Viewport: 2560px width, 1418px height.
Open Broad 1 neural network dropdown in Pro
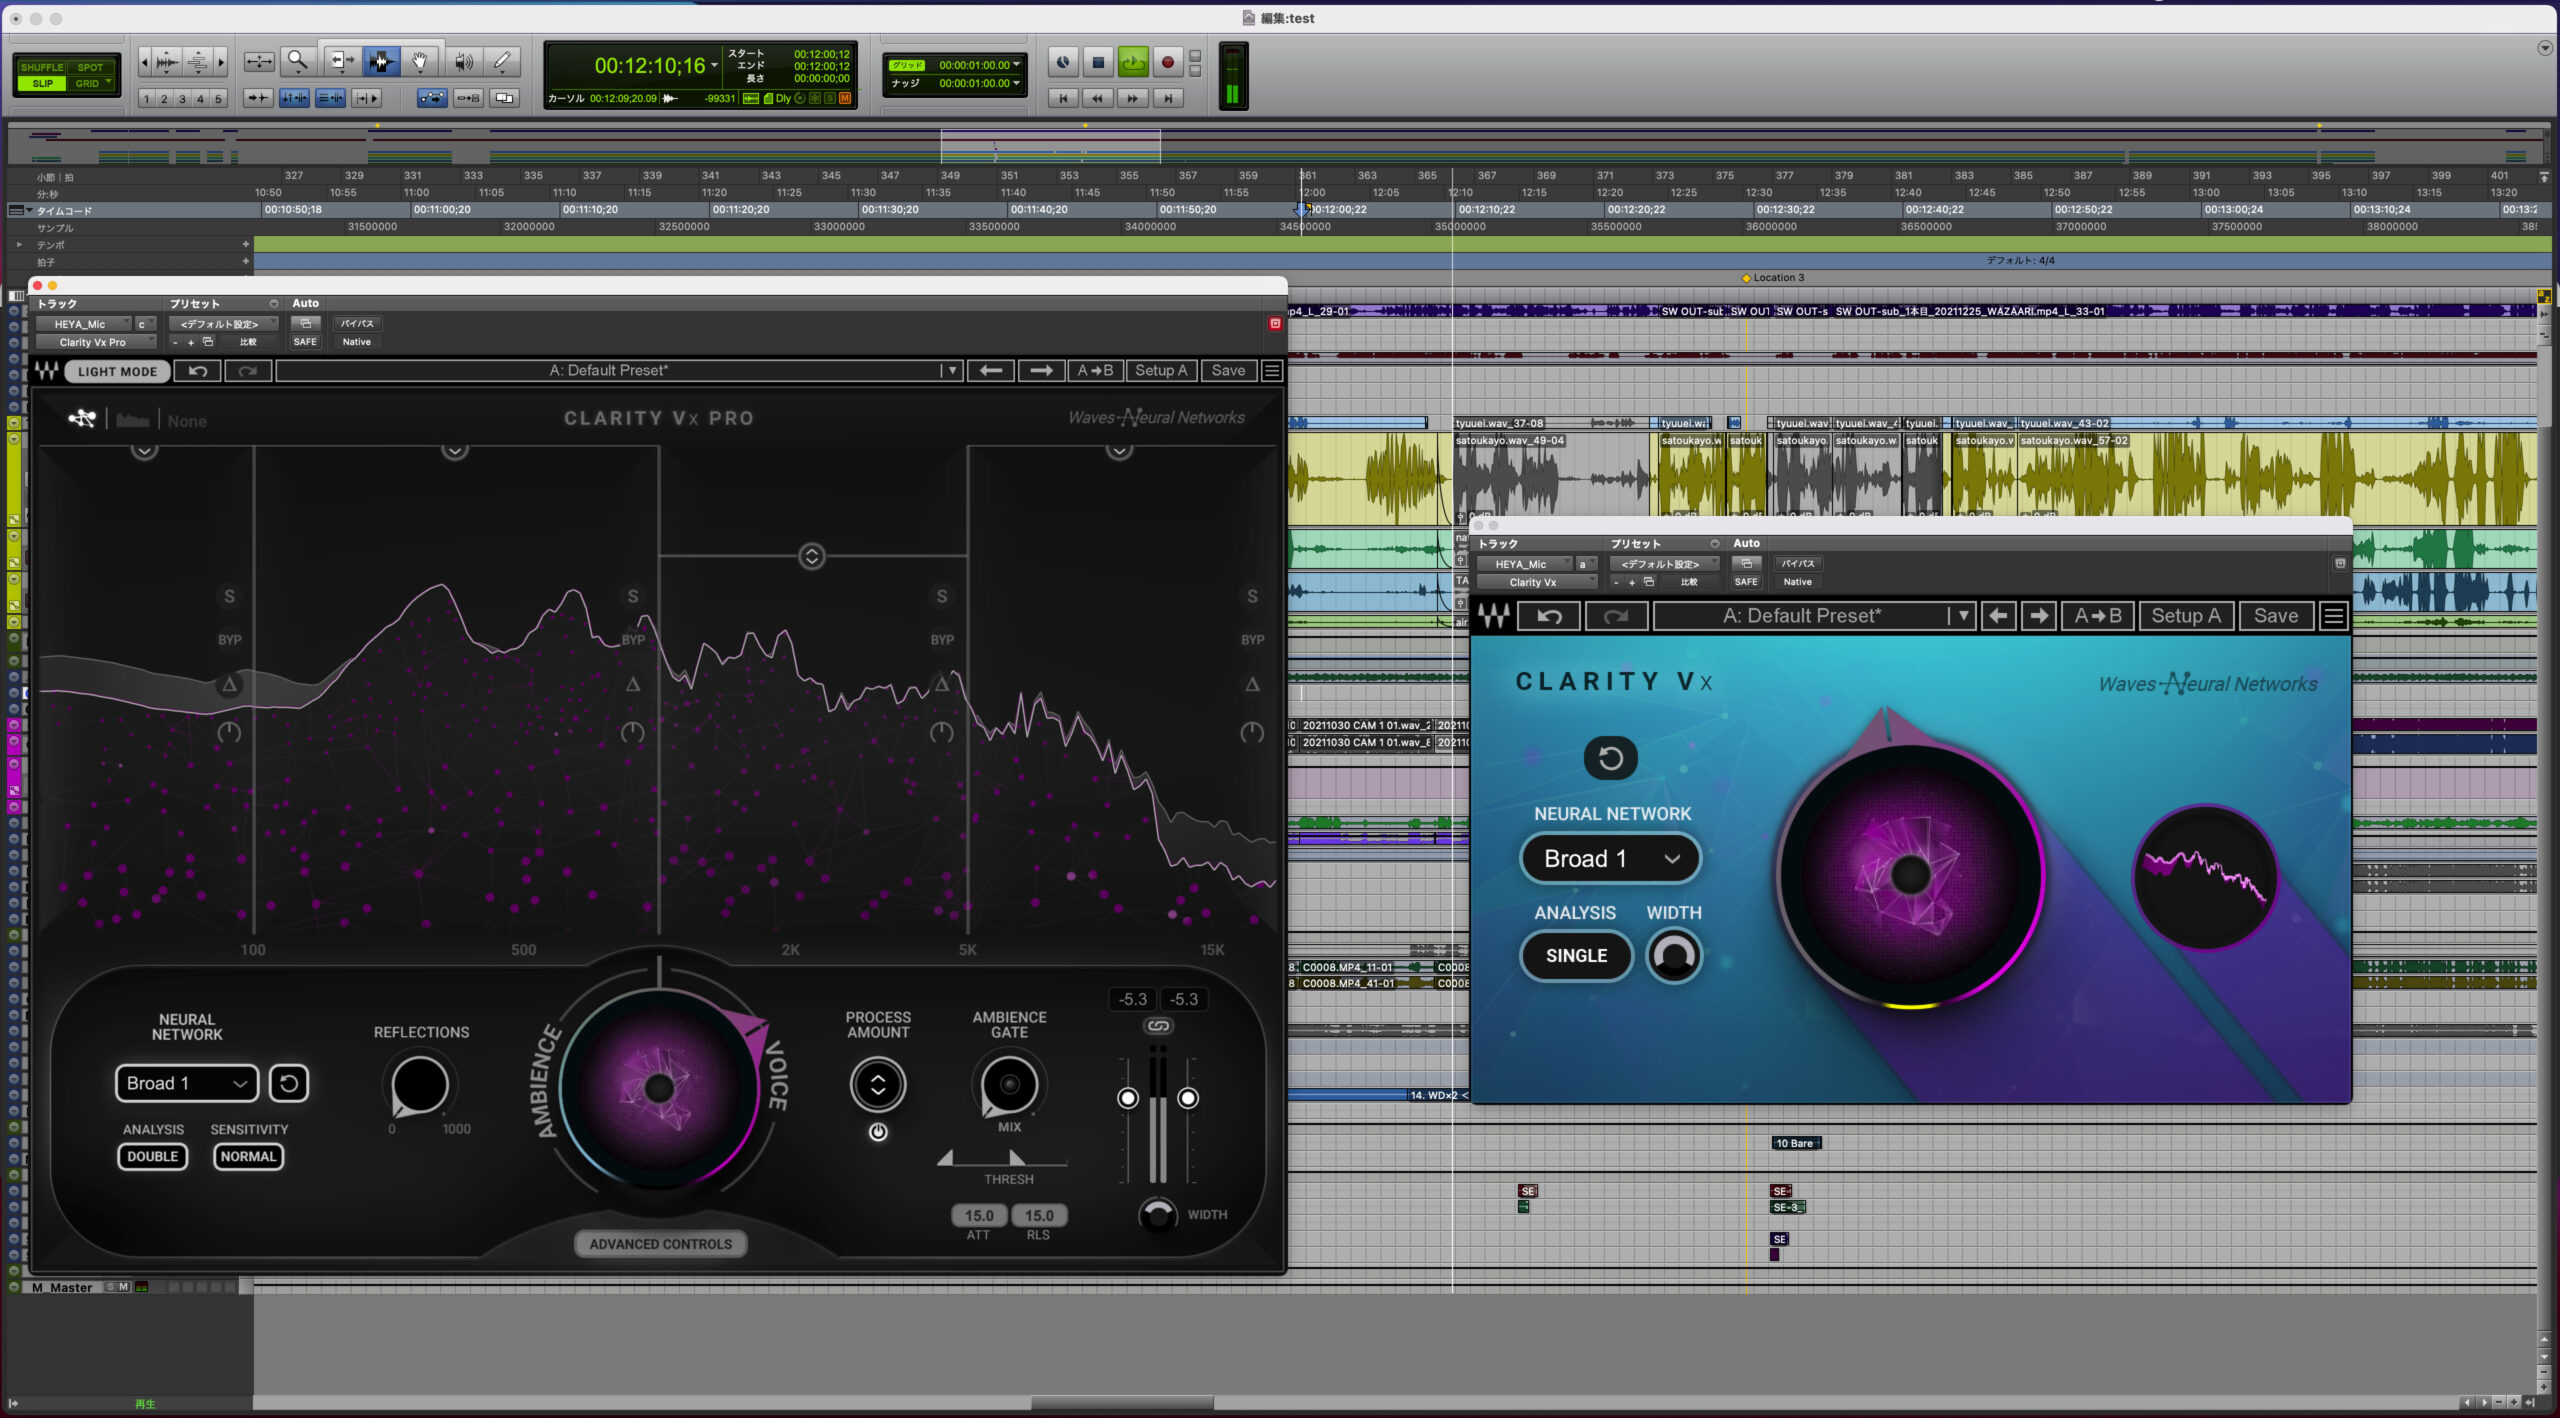click(x=187, y=1083)
